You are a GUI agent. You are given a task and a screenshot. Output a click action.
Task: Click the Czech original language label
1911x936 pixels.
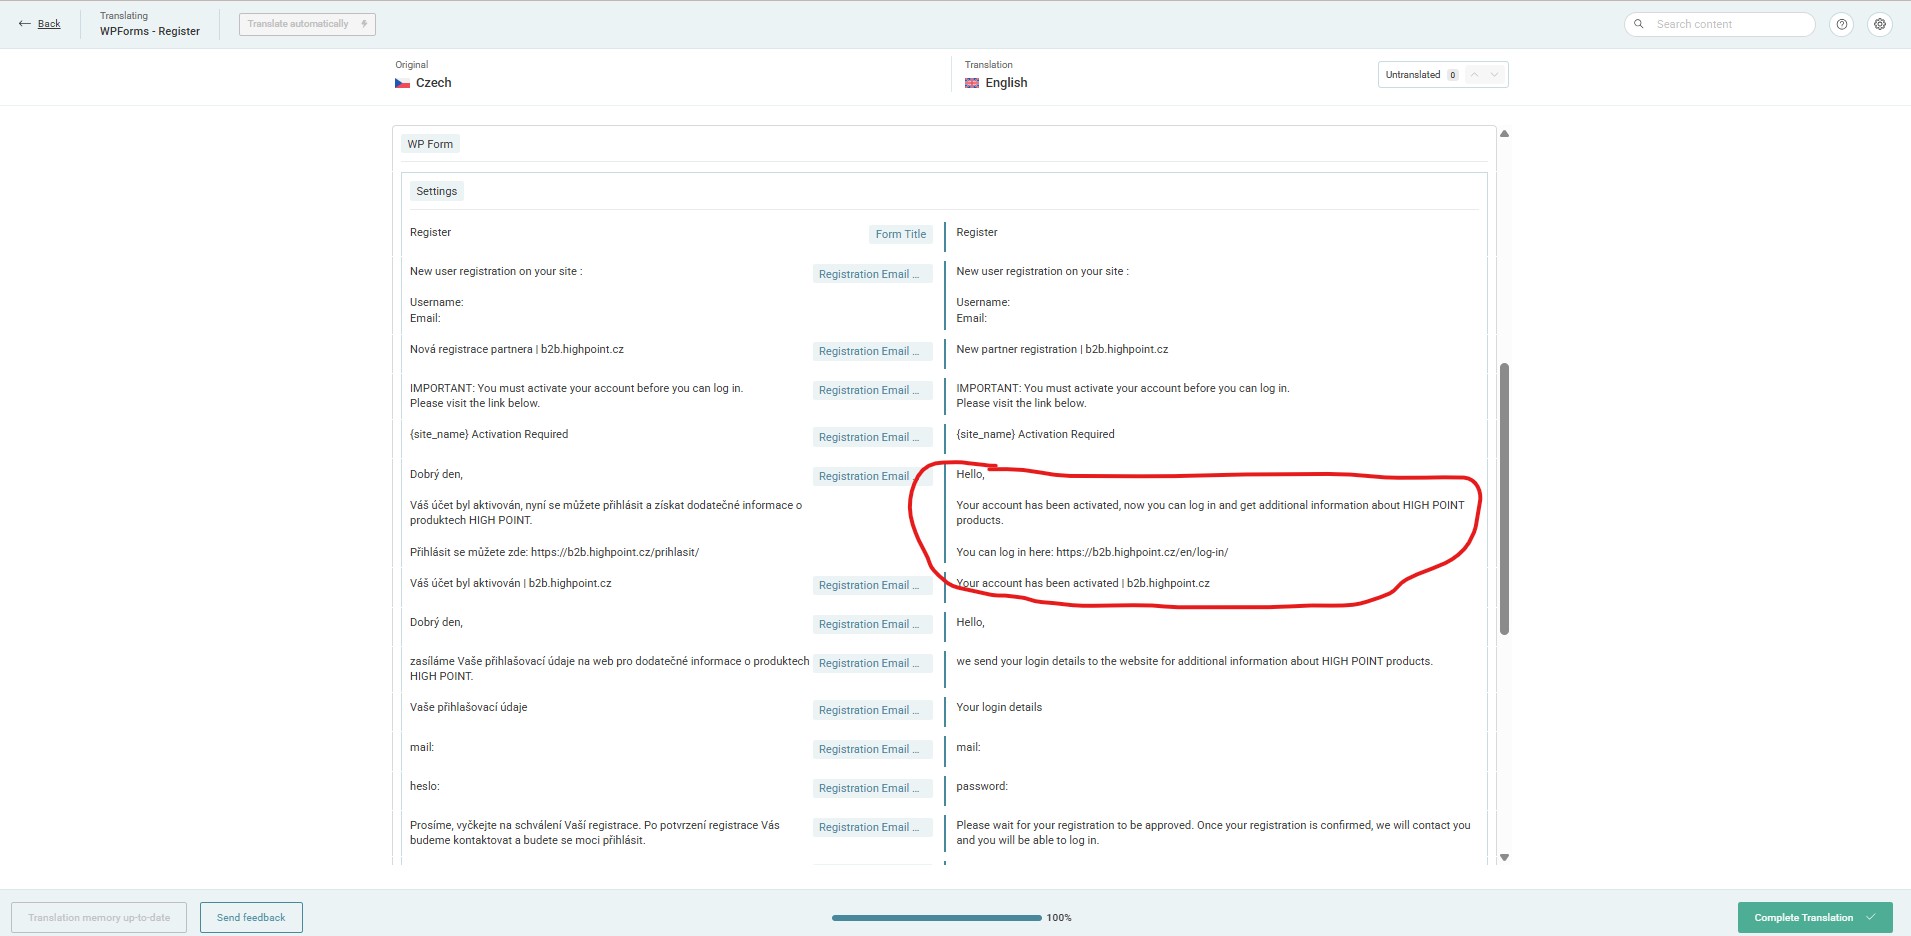(434, 83)
